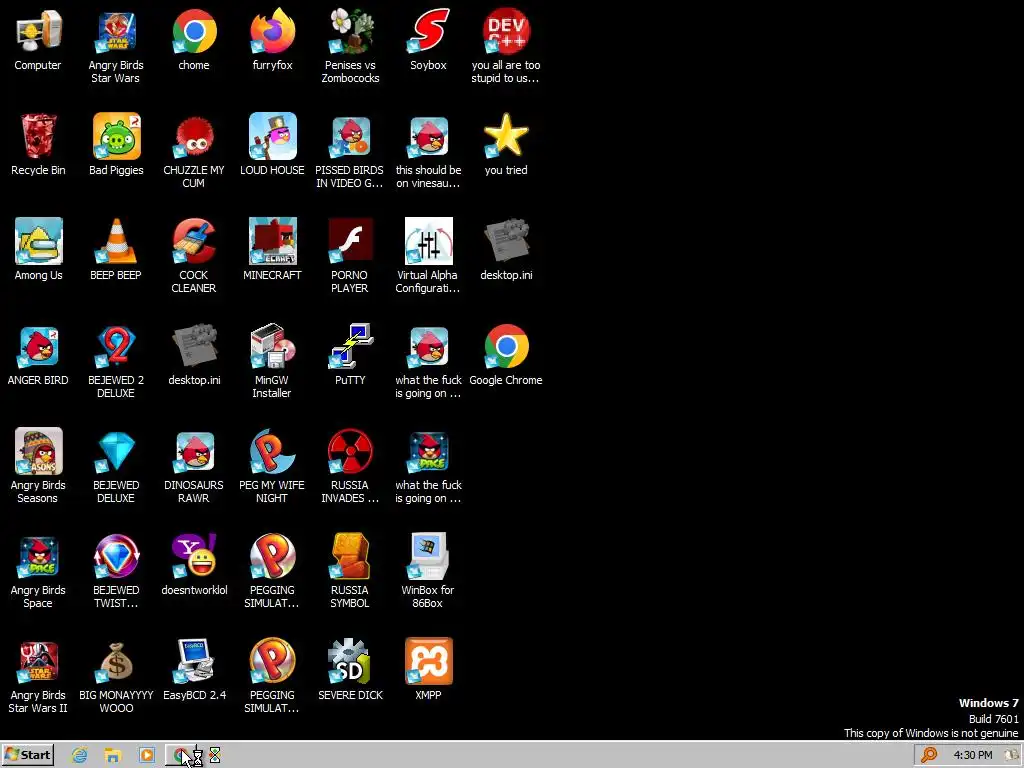Open Windows Explorer folder in taskbar
This screenshot has width=1024, height=768.
pyautogui.click(x=113, y=756)
